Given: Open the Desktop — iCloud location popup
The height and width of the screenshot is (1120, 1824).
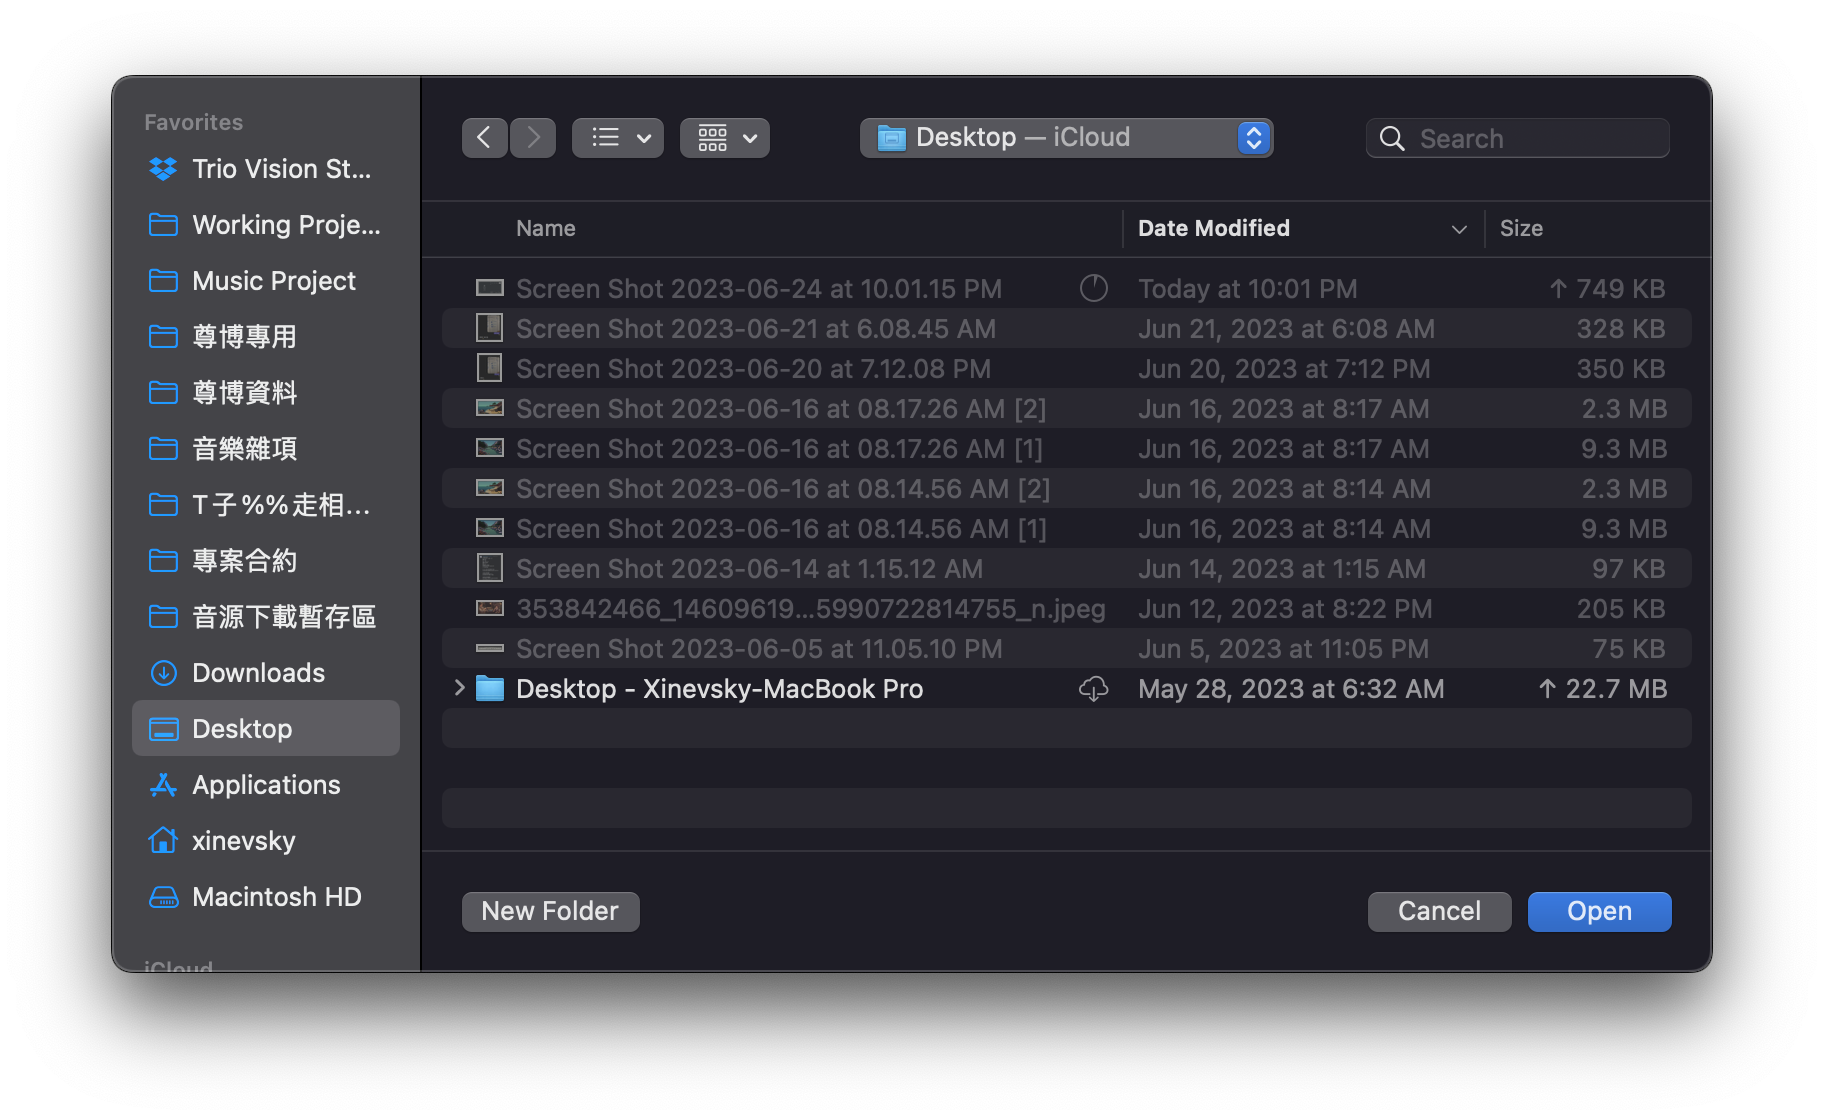Looking at the screenshot, I should point(1066,138).
